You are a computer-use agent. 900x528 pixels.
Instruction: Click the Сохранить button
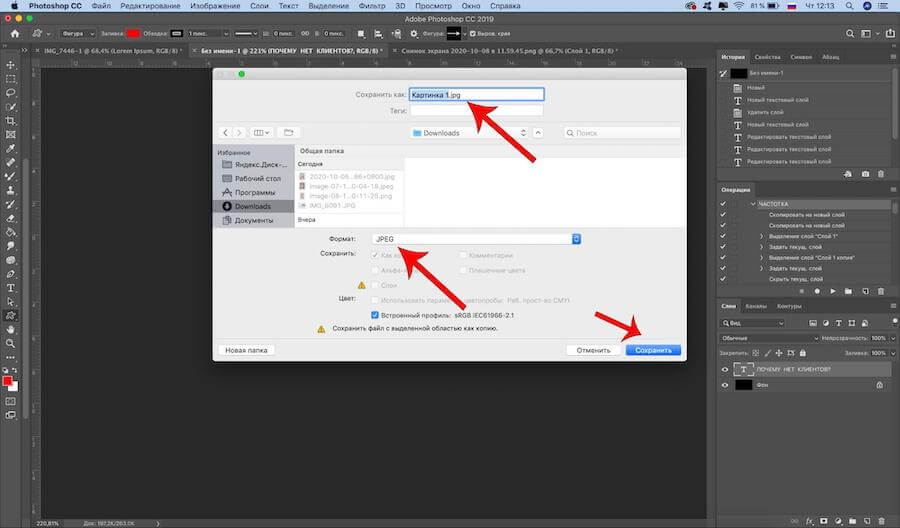pos(653,351)
